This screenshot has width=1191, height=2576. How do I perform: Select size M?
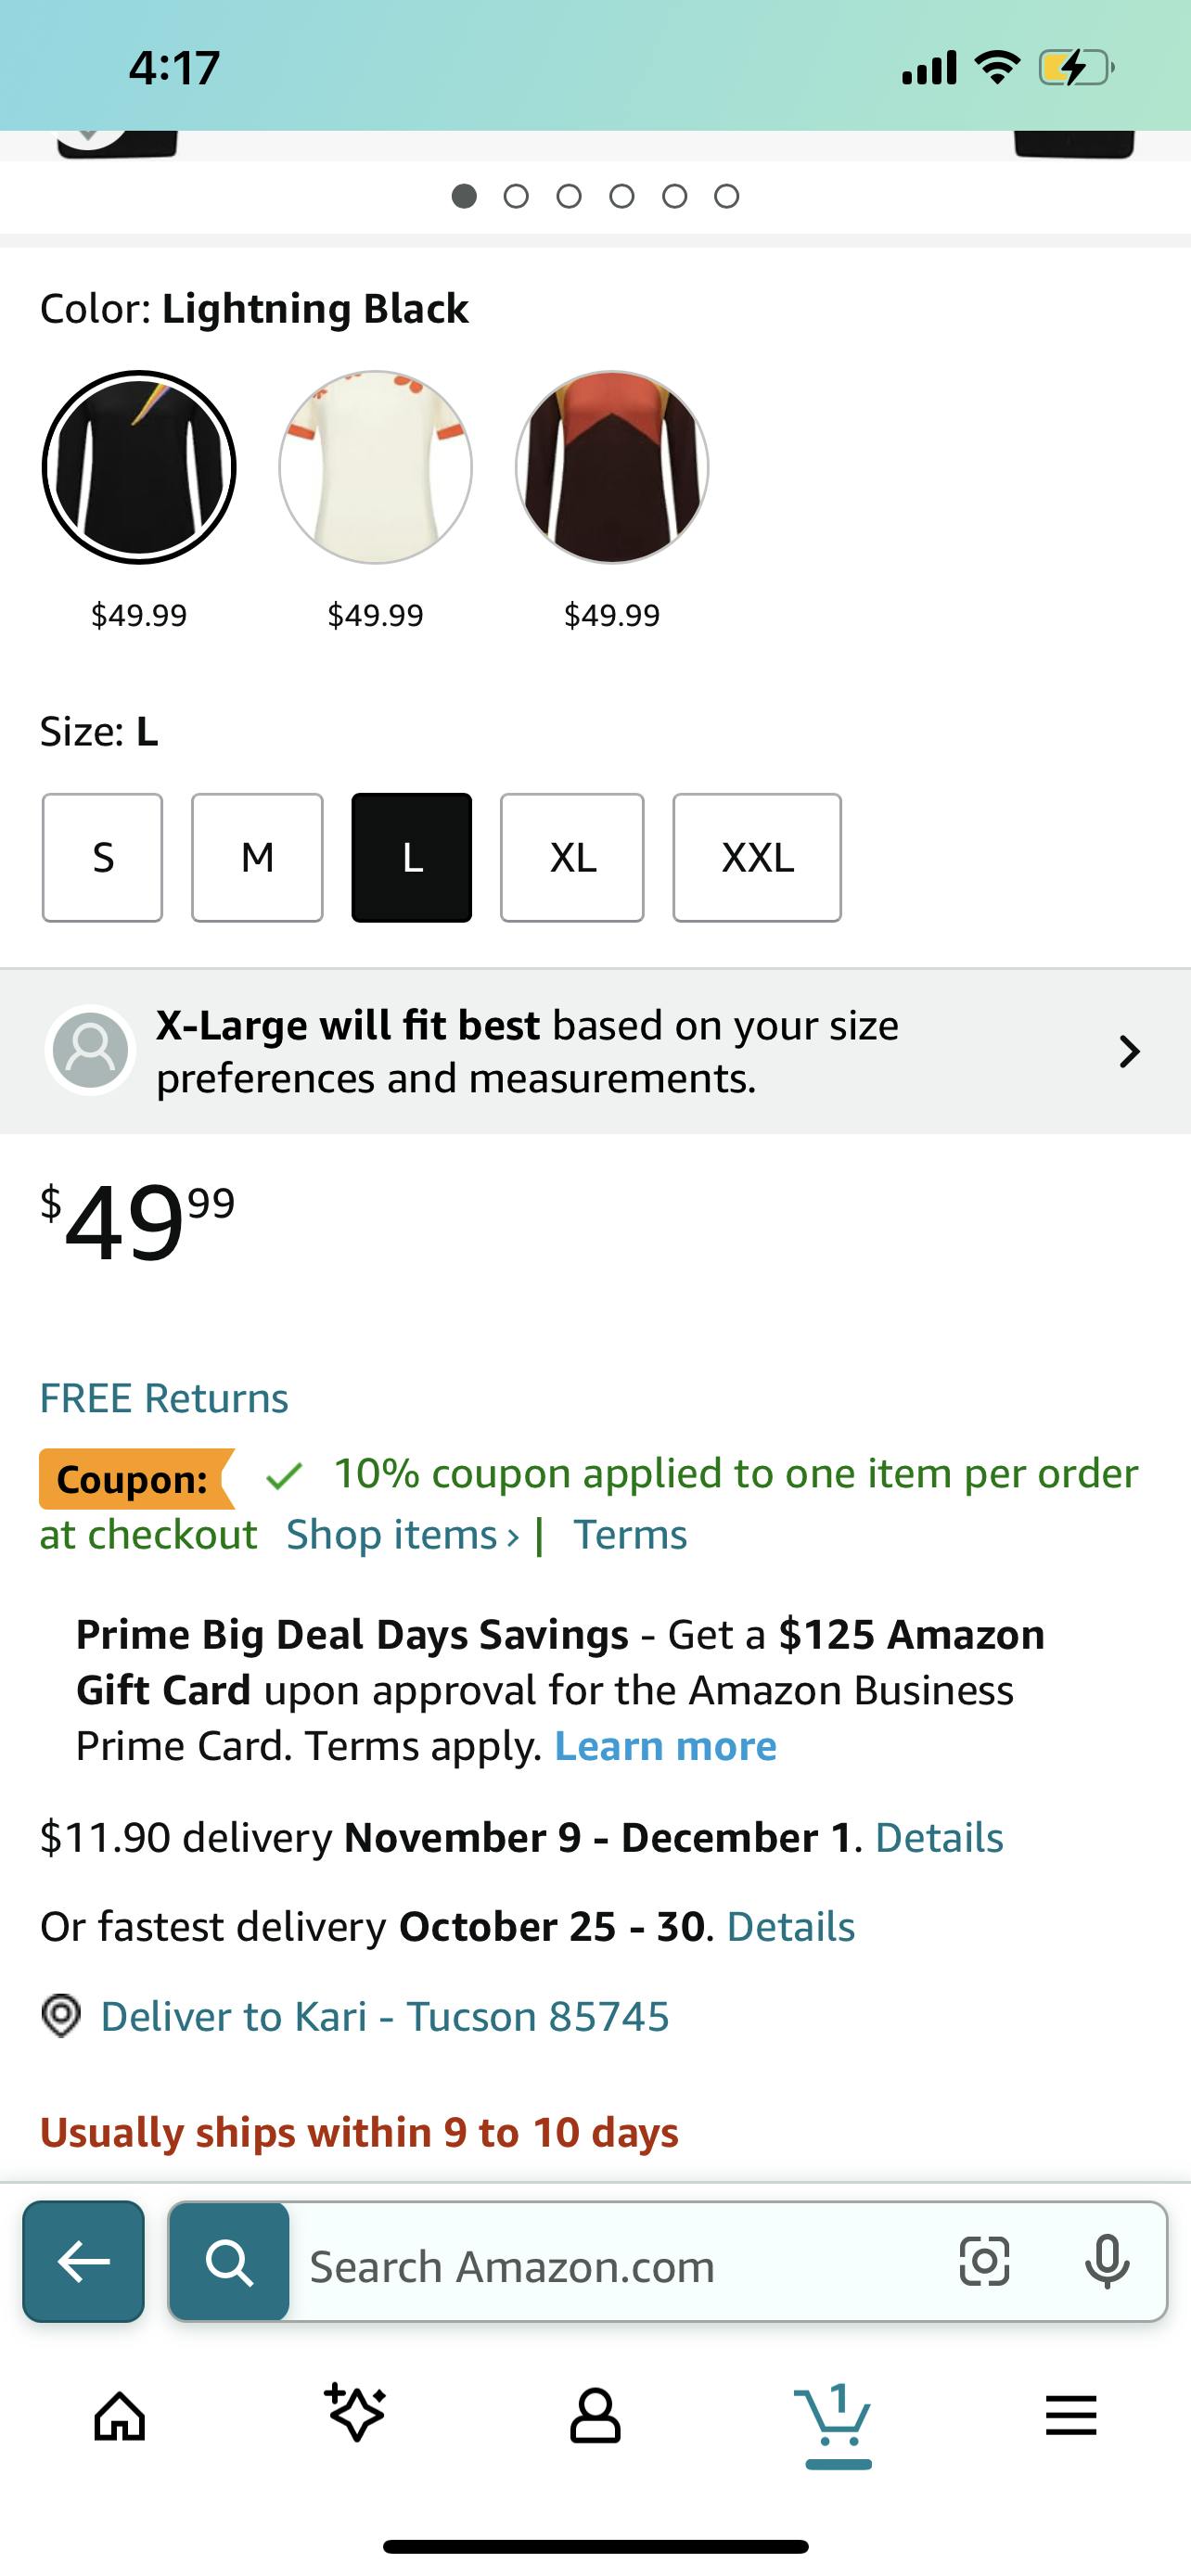click(x=257, y=857)
